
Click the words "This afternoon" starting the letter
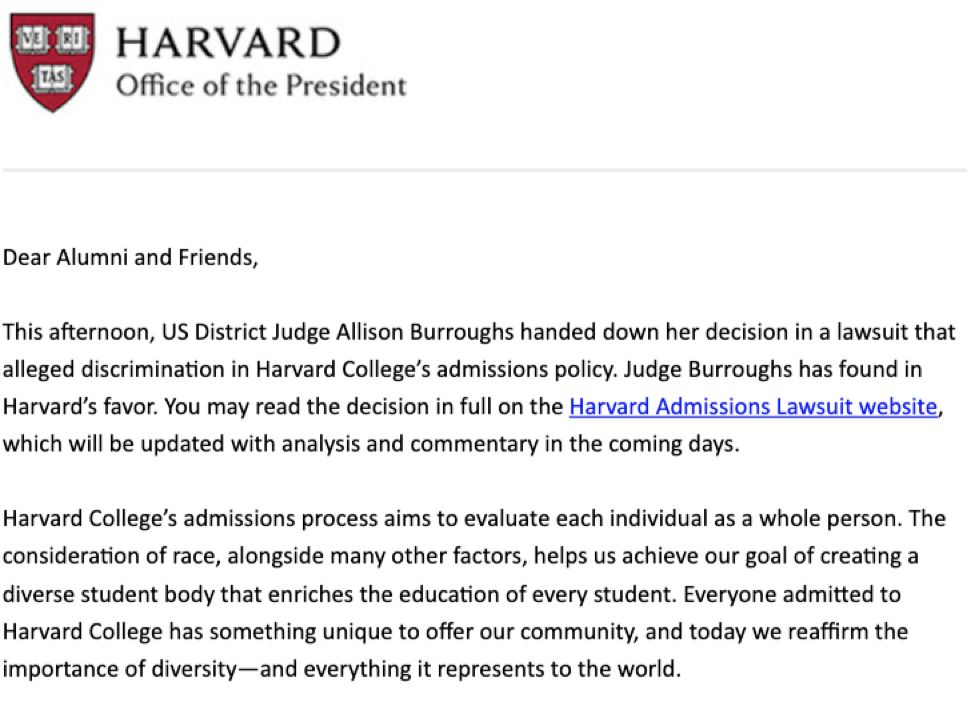tap(68, 331)
